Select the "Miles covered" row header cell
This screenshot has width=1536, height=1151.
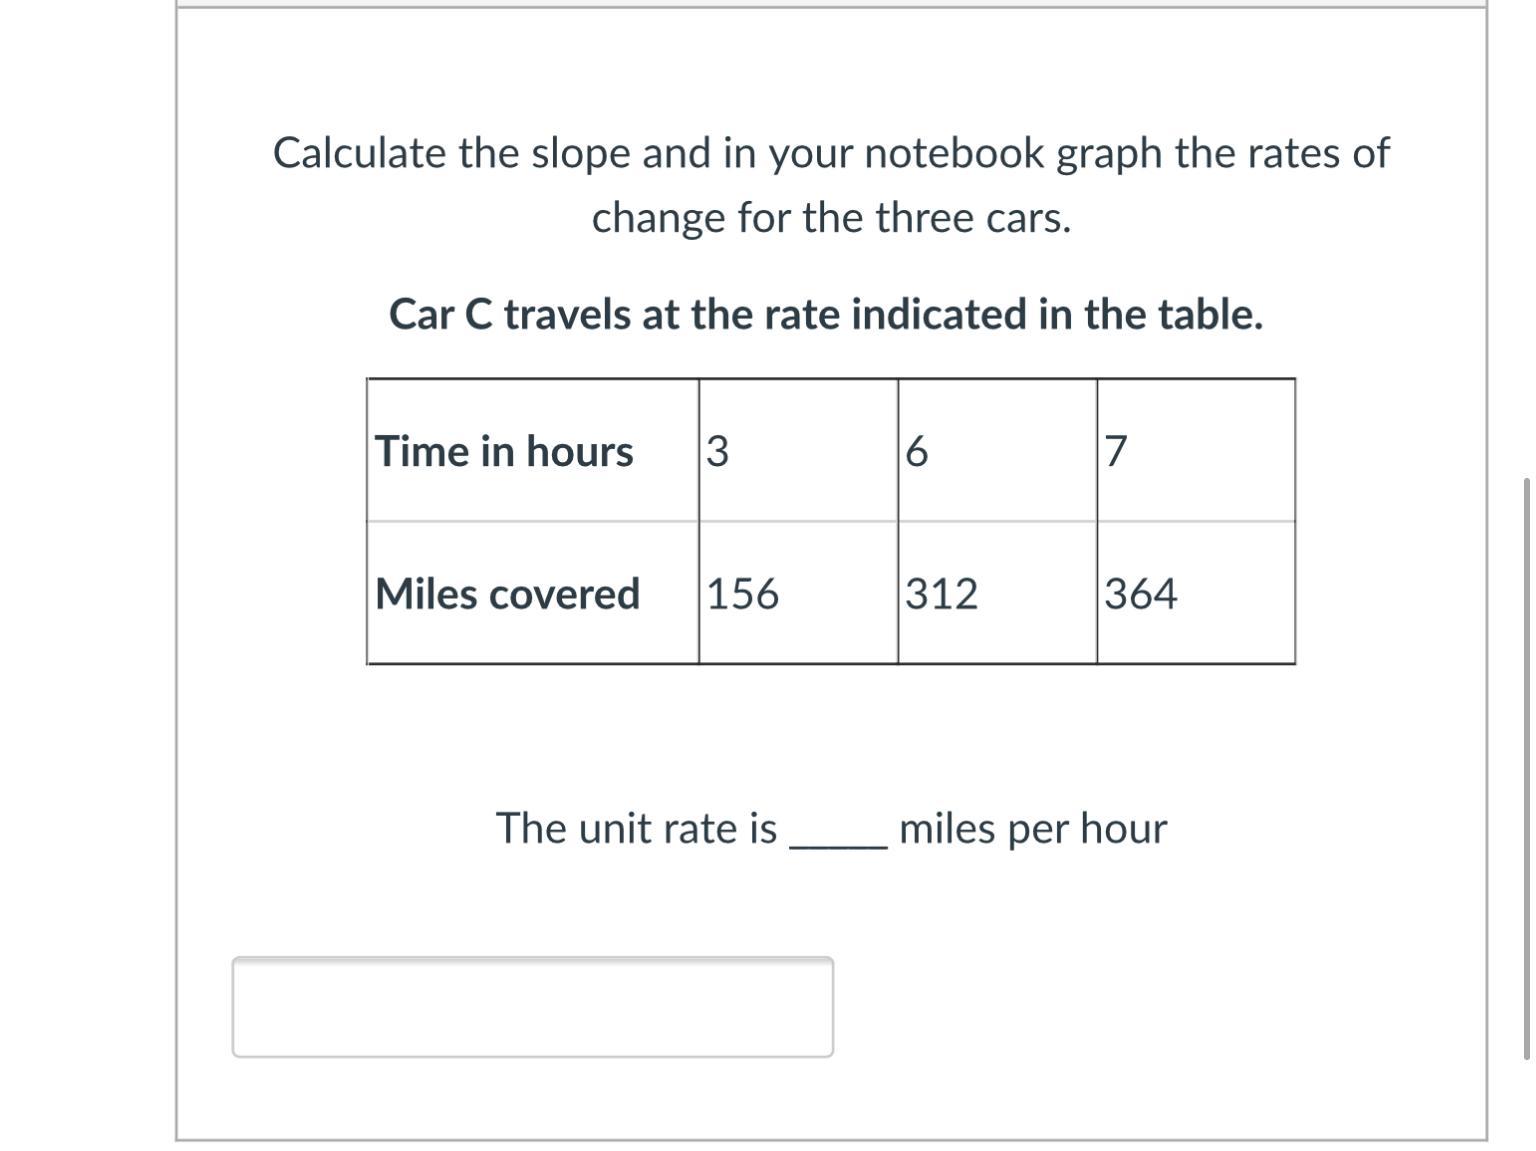pyautogui.click(x=533, y=593)
